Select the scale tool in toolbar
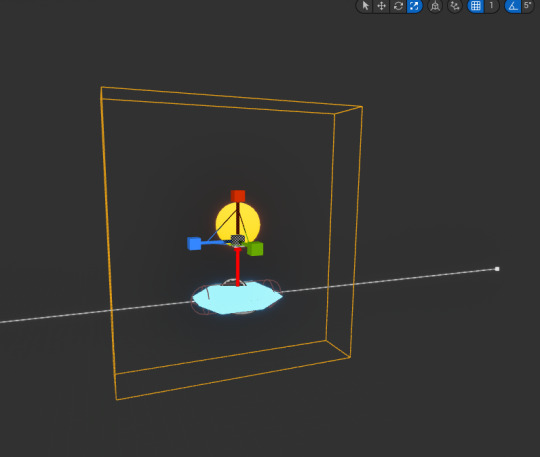The width and height of the screenshot is (540, 457). (414, 6)
